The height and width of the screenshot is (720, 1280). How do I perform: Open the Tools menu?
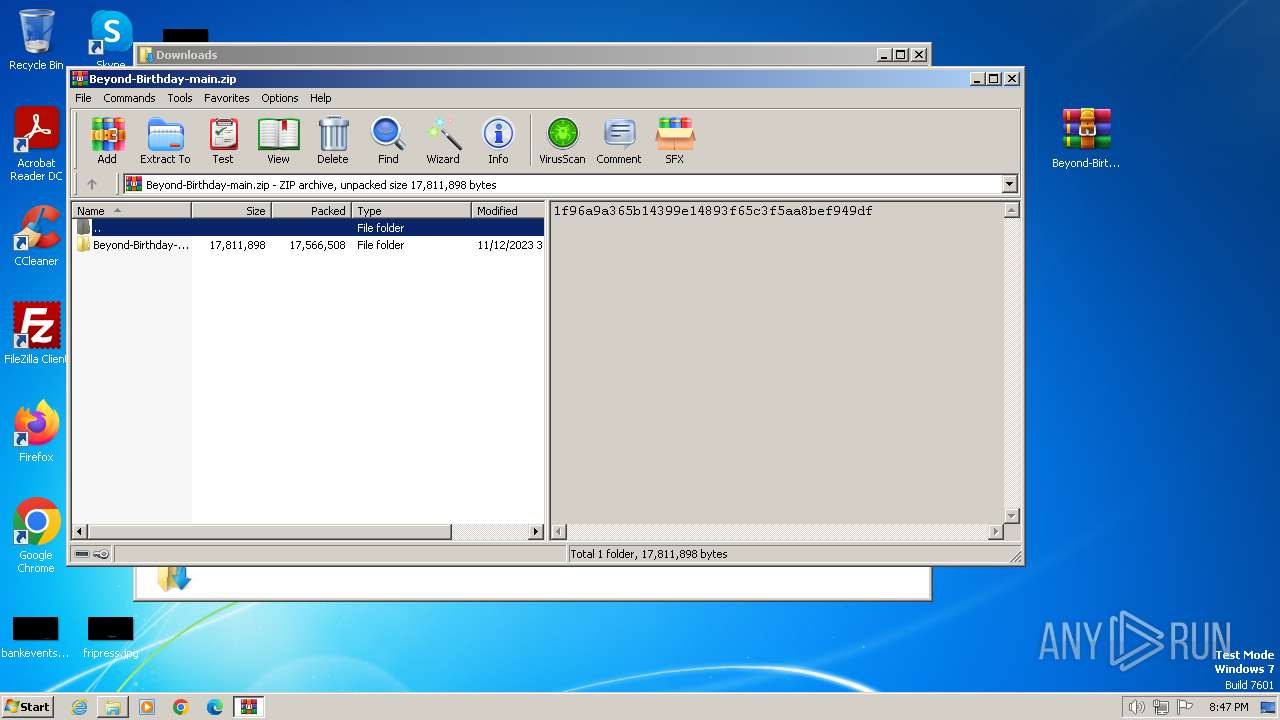pos(180,98)
